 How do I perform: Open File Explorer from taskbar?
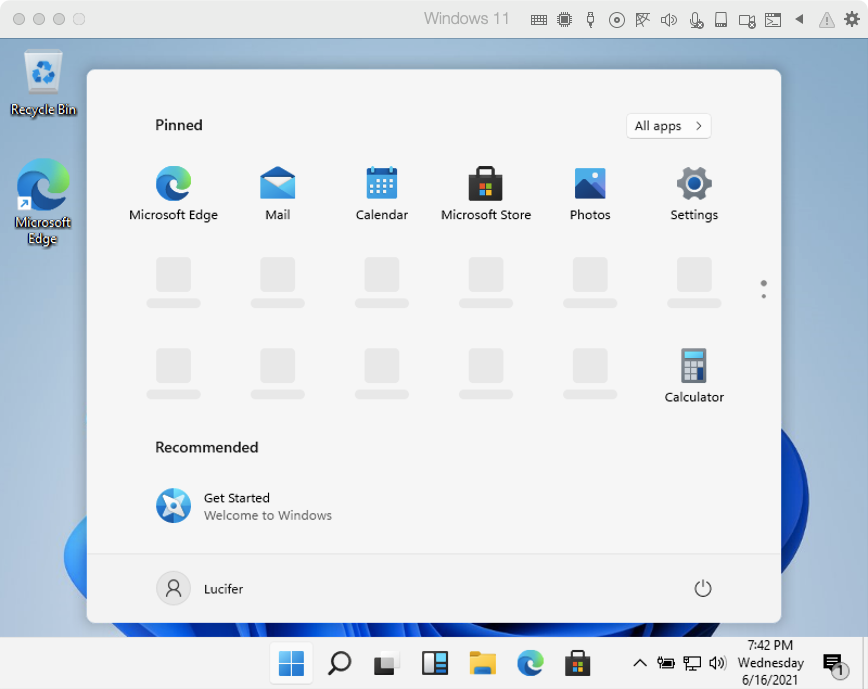click(483, 663)
